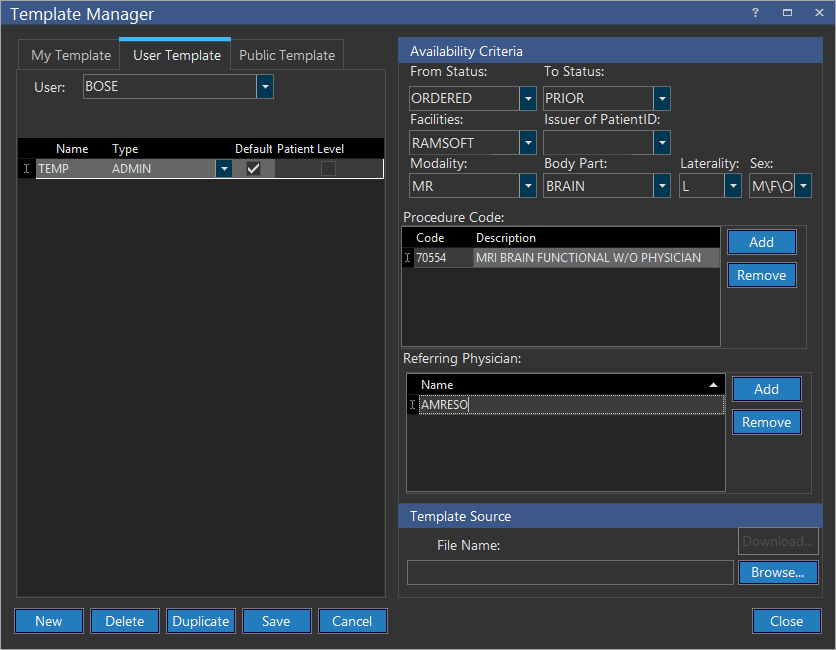This screenshot has width=836, height=650.
Task: Click Add button for Procedure Code
Action: pos(761,242)
